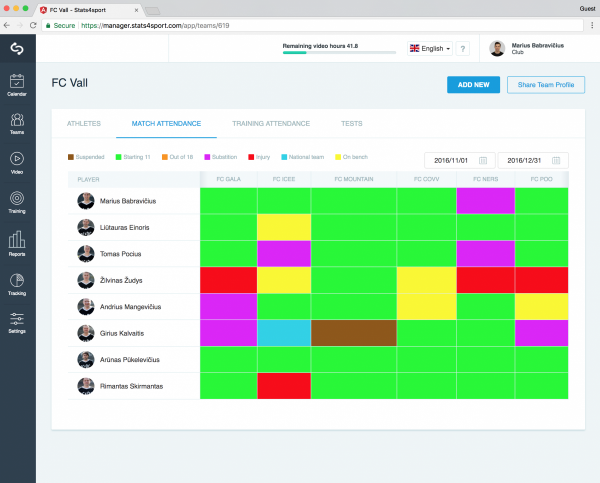Viewport: 600px width, 483px height.
Task: Open the Calendar sidebar section
Action: (x=17, y=85)
